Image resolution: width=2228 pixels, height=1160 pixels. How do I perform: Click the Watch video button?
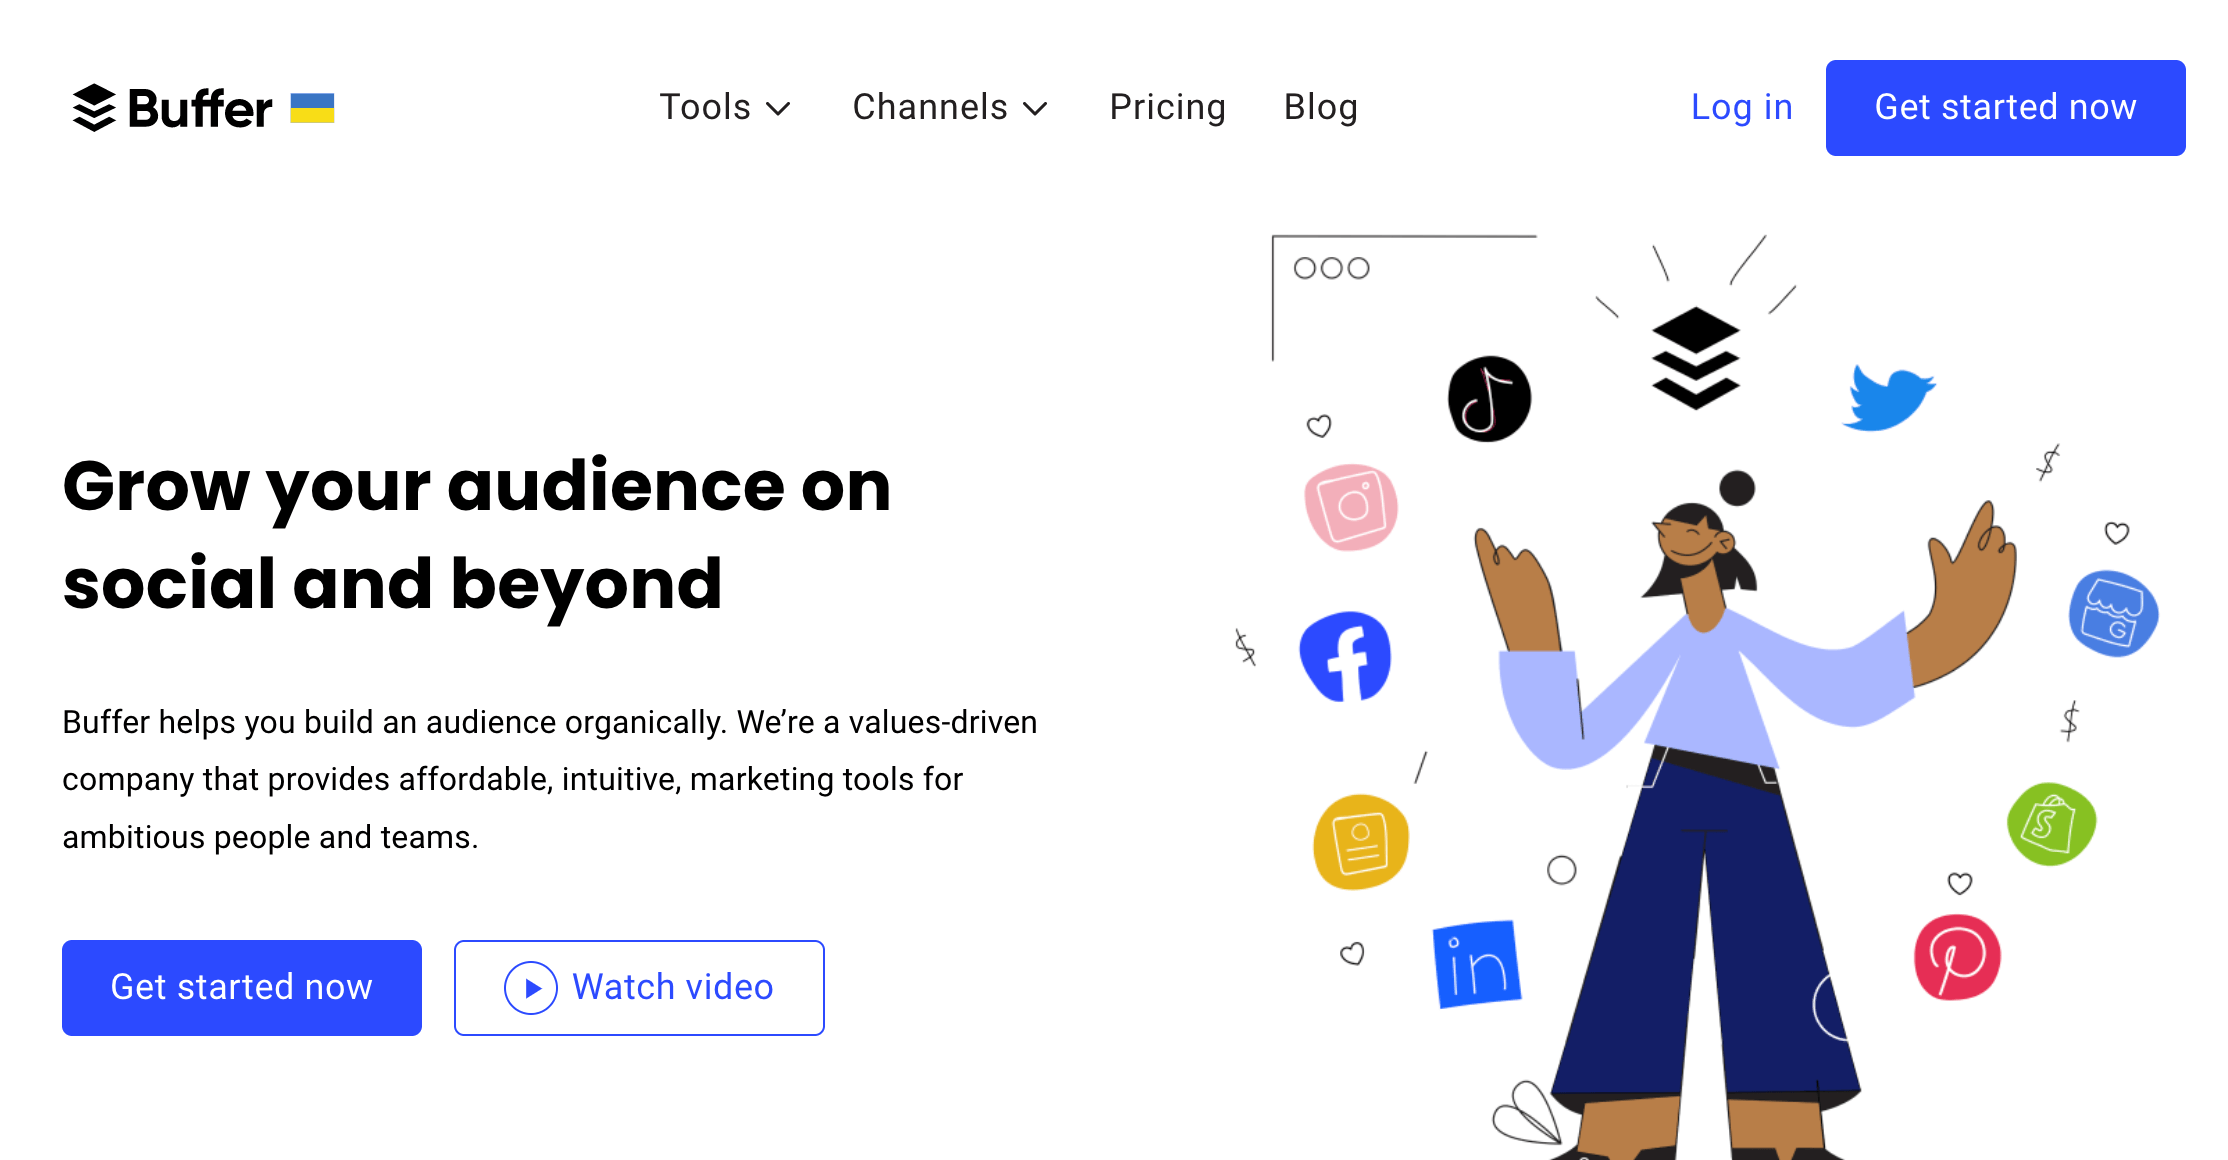[x=639, y=987]
